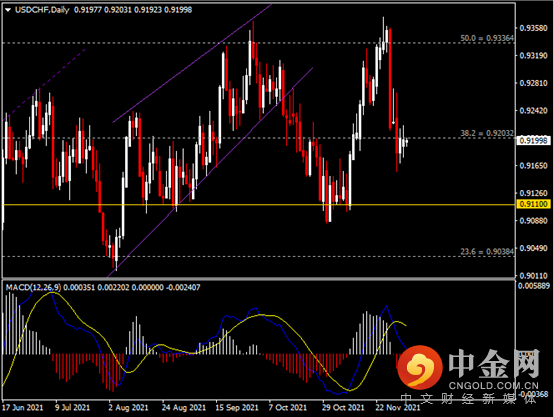Select the 23.6 = 0.90384 Fibonacci label
Image resolution: width=554 pixels, height=417 pixels.
click(x=487, y=251)
